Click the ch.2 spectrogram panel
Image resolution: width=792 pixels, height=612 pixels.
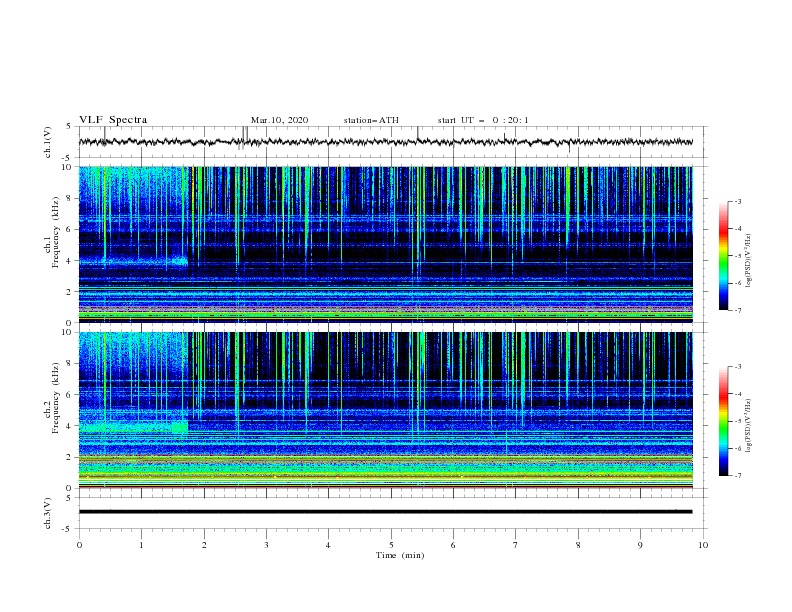pos(386,410)
